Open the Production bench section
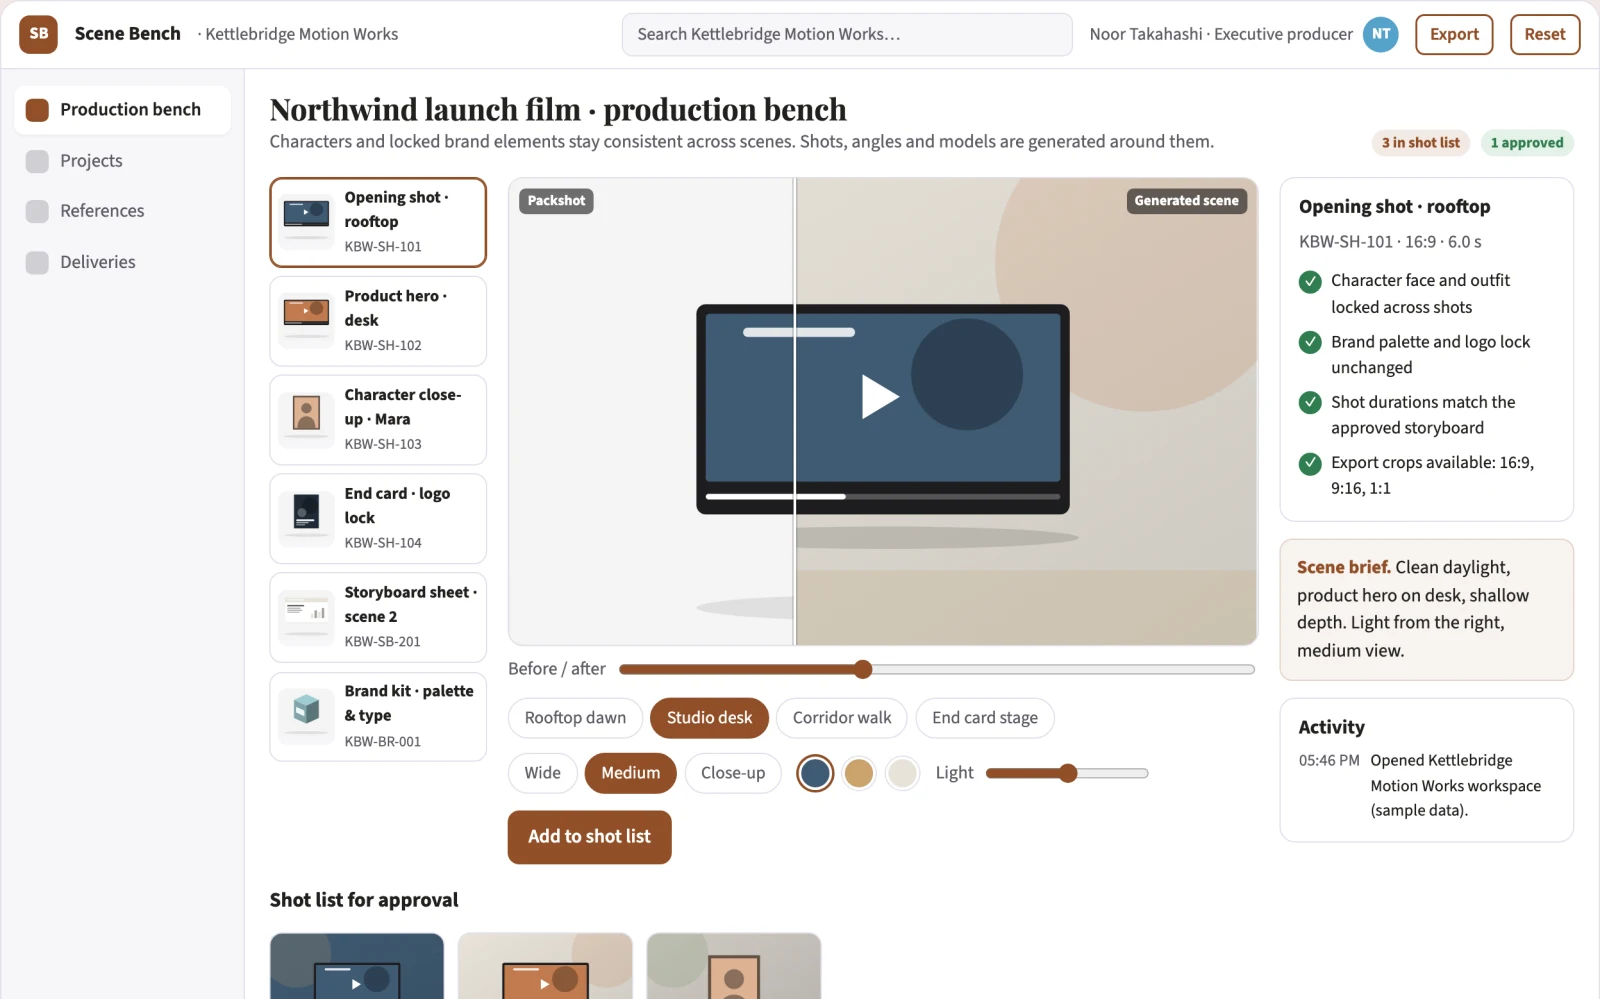This screenshot has height=999, width=1600. (x=122, y=110)
